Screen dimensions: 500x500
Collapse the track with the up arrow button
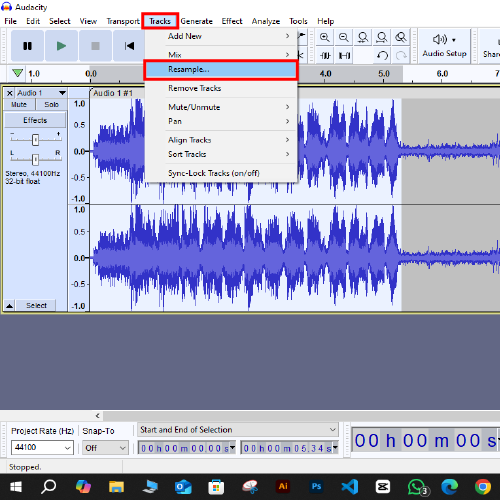tap(9, 305)
